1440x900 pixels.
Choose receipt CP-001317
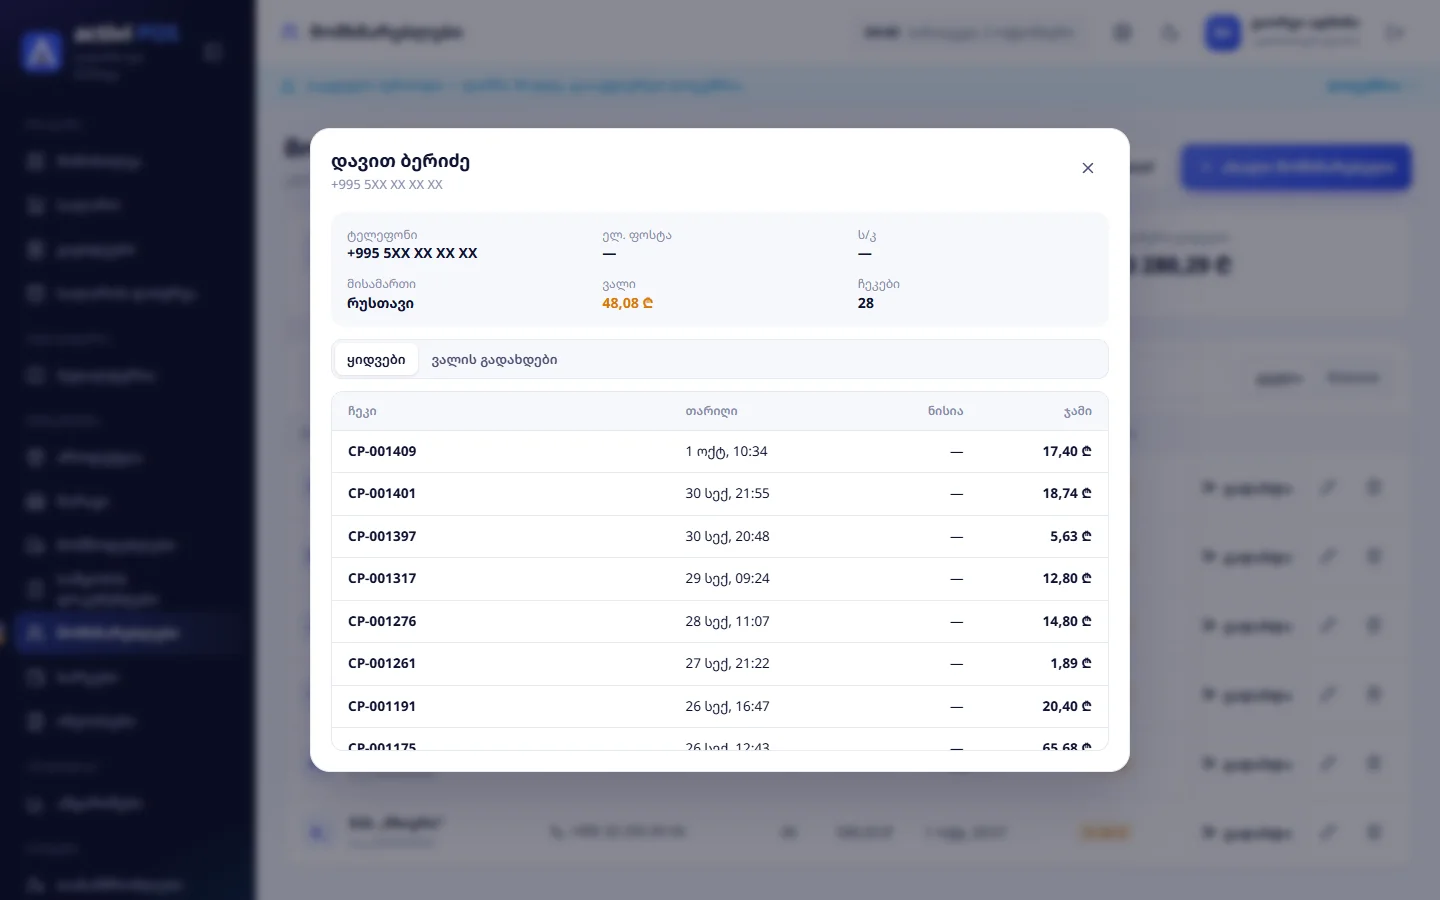382,578
